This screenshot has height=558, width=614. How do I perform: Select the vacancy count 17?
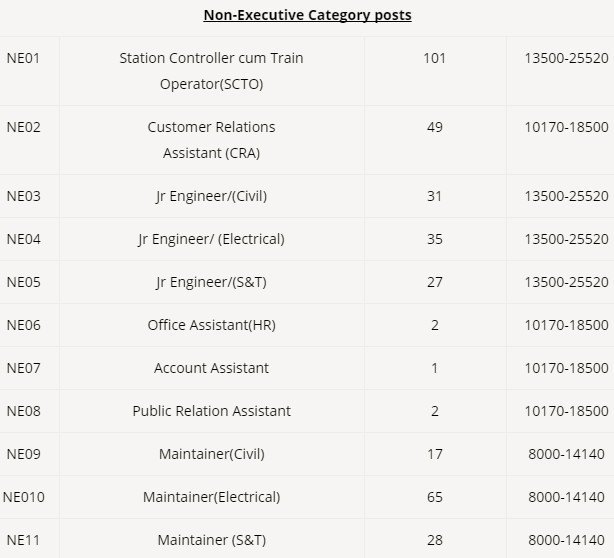pos(434,454)
